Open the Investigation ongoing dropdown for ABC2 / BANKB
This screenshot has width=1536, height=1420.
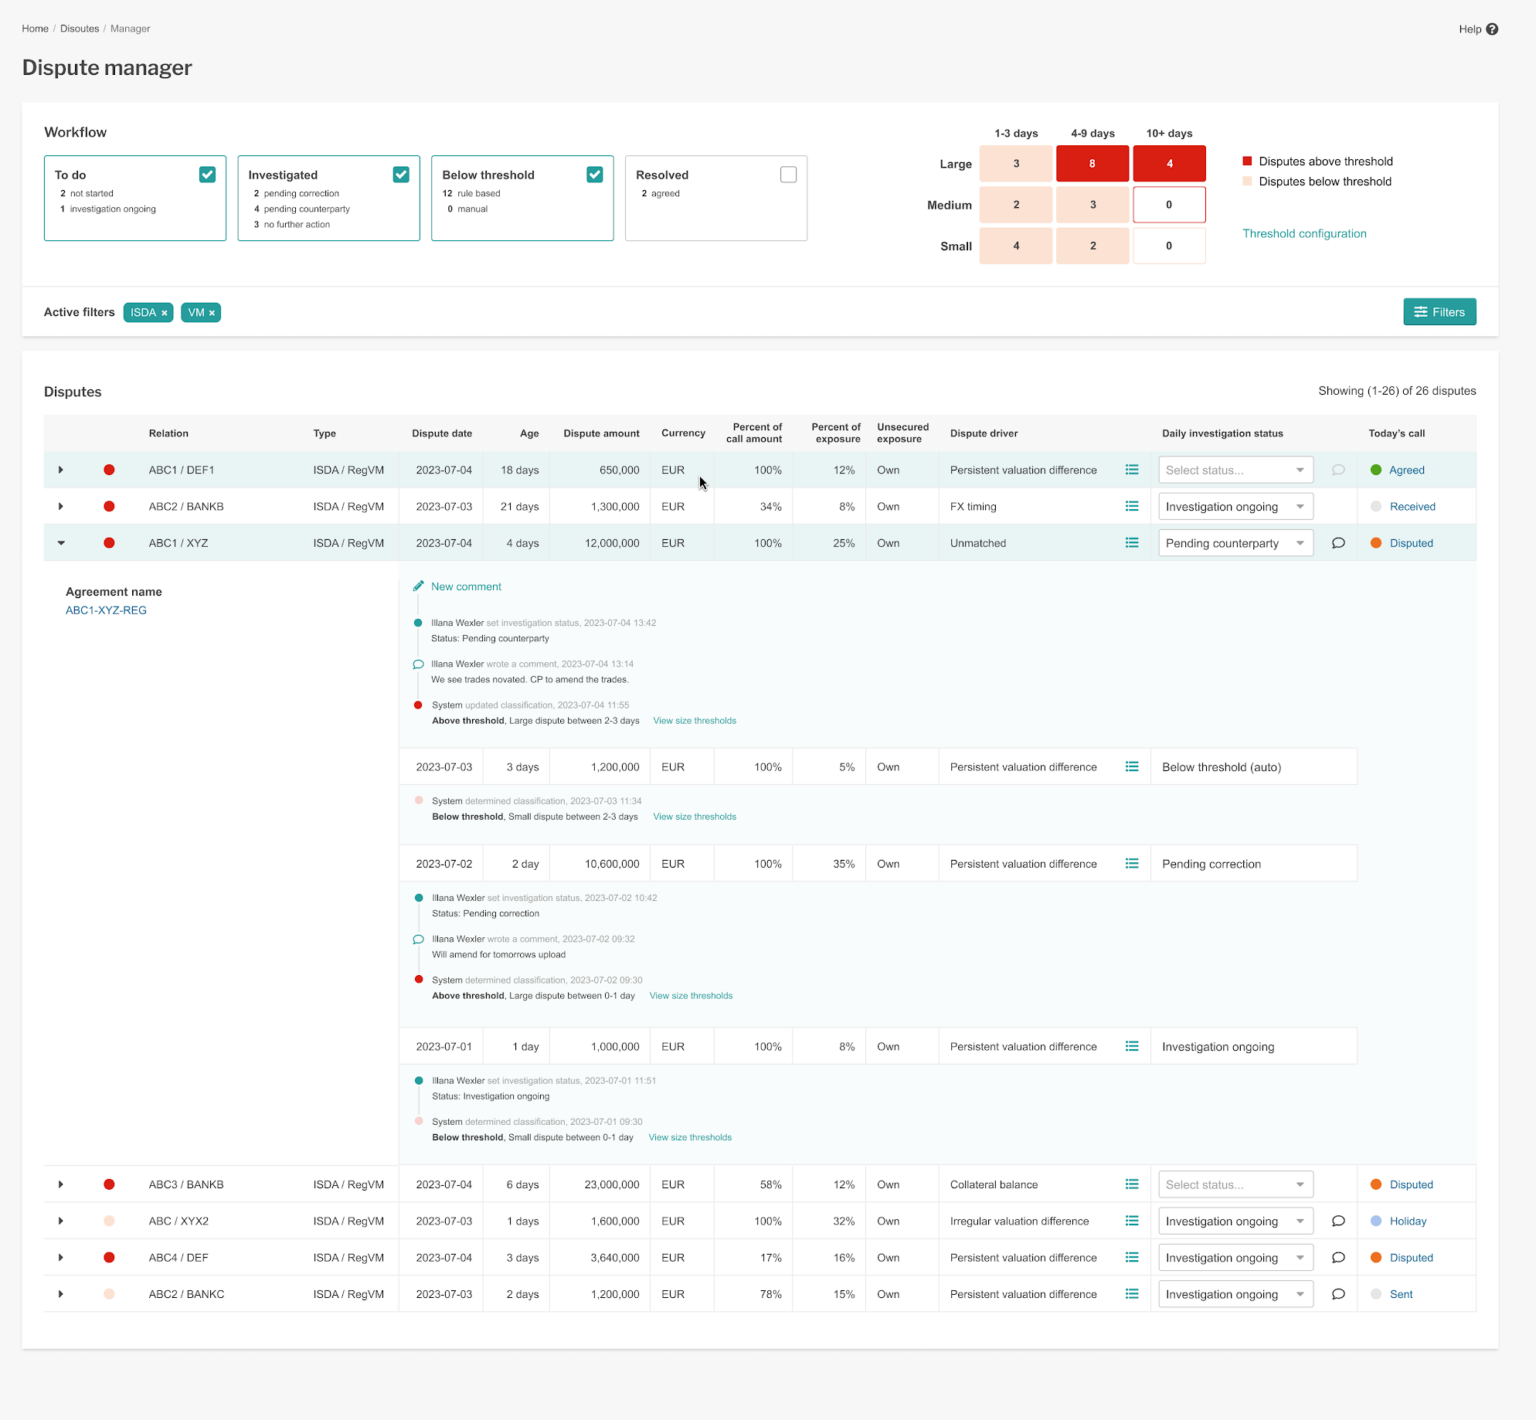pos(1235,506)
